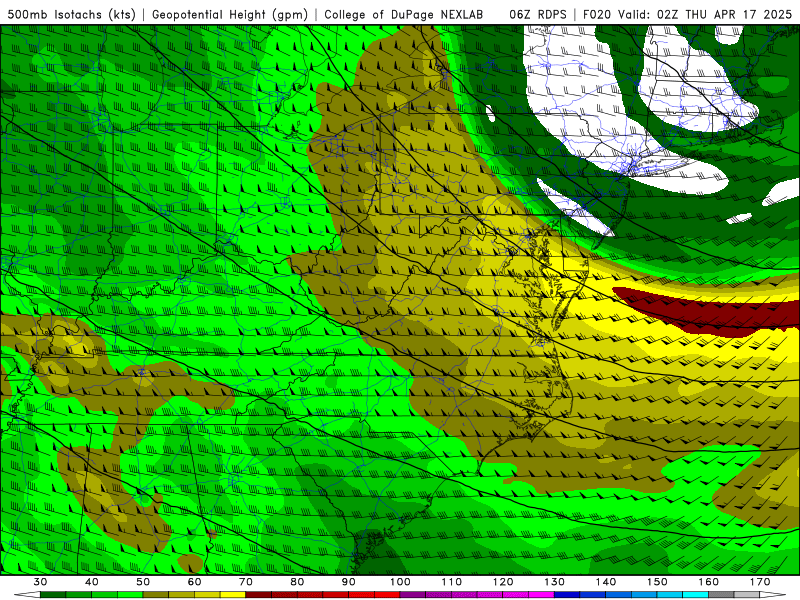Click the legend value 140
The width and height of the screenshot is (800, 600).
606,582
